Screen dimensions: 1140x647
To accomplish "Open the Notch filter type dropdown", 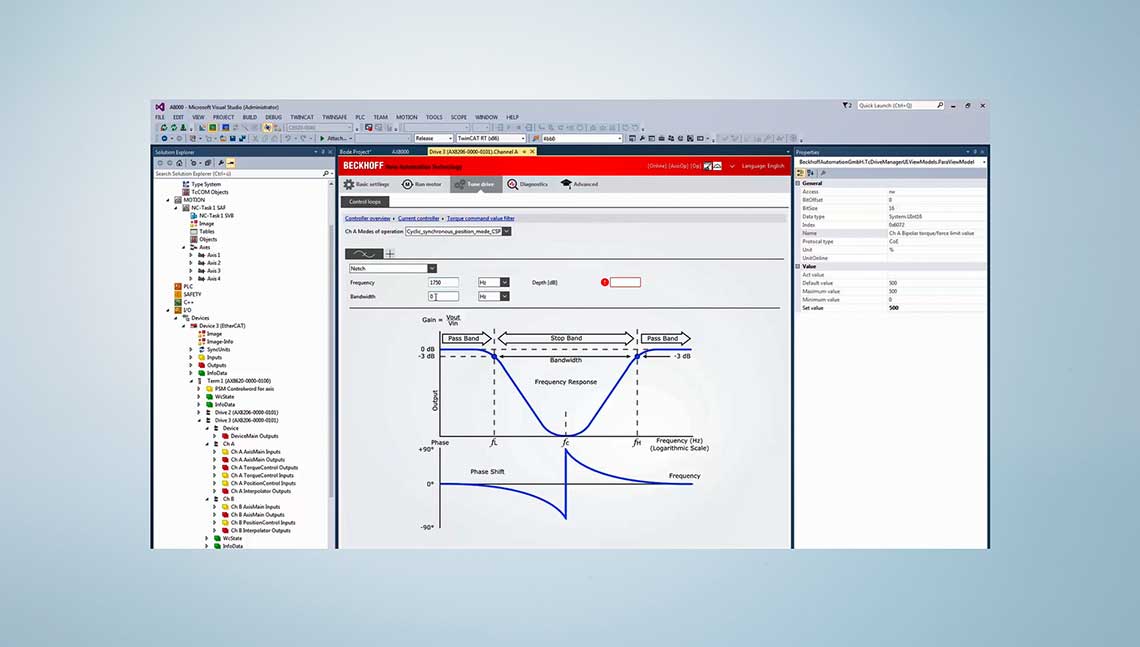I will tap(431, 268).
